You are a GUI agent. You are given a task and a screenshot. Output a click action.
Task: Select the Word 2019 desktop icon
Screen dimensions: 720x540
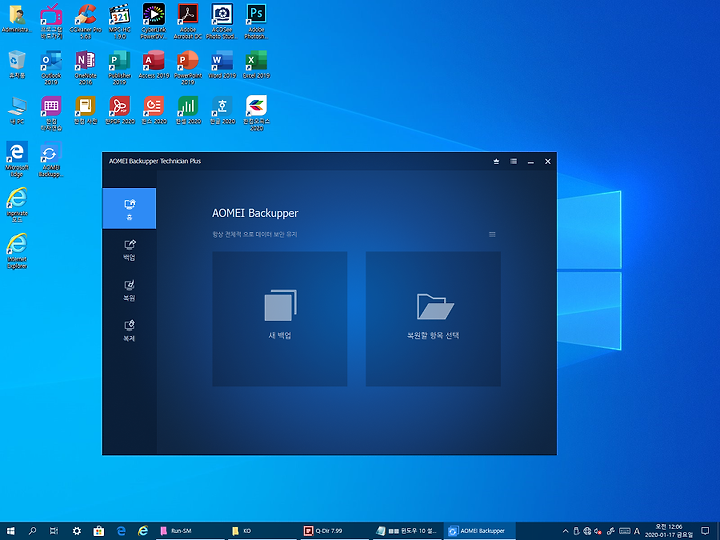(x=222, y=65)
